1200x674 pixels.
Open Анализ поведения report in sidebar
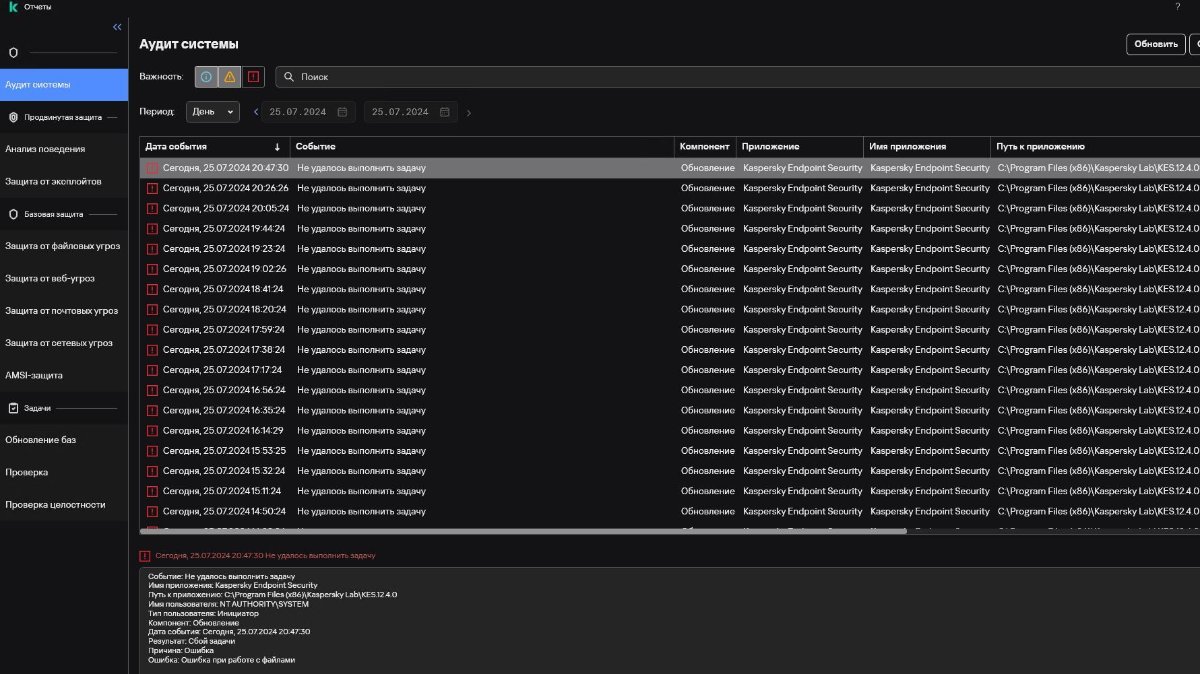(45, 149)
